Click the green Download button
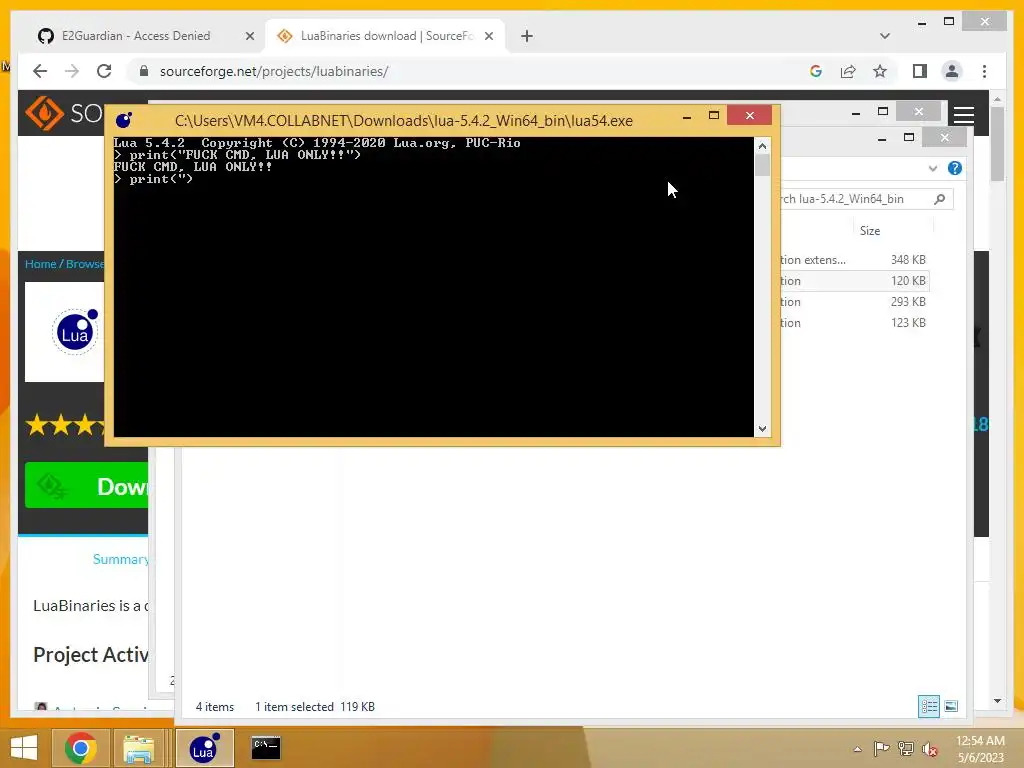This screenshot has width=1024, height=768. (86, 485)
